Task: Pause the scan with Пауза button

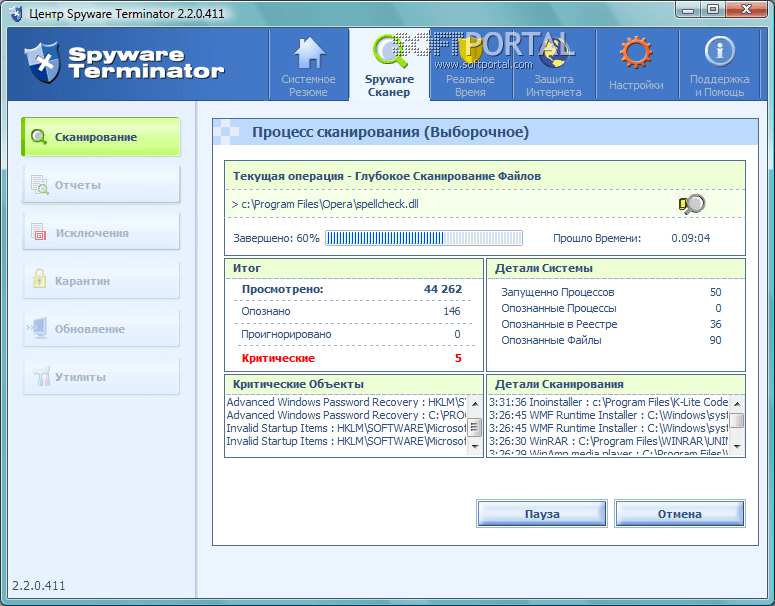Action: pos(542,514)
